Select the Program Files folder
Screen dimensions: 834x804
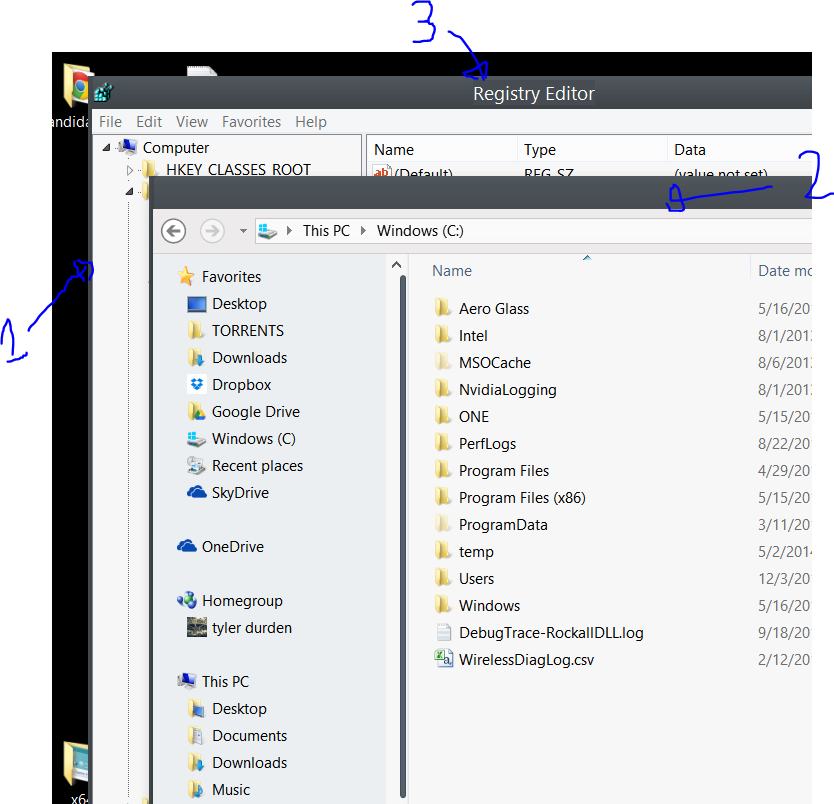[503, 471]
